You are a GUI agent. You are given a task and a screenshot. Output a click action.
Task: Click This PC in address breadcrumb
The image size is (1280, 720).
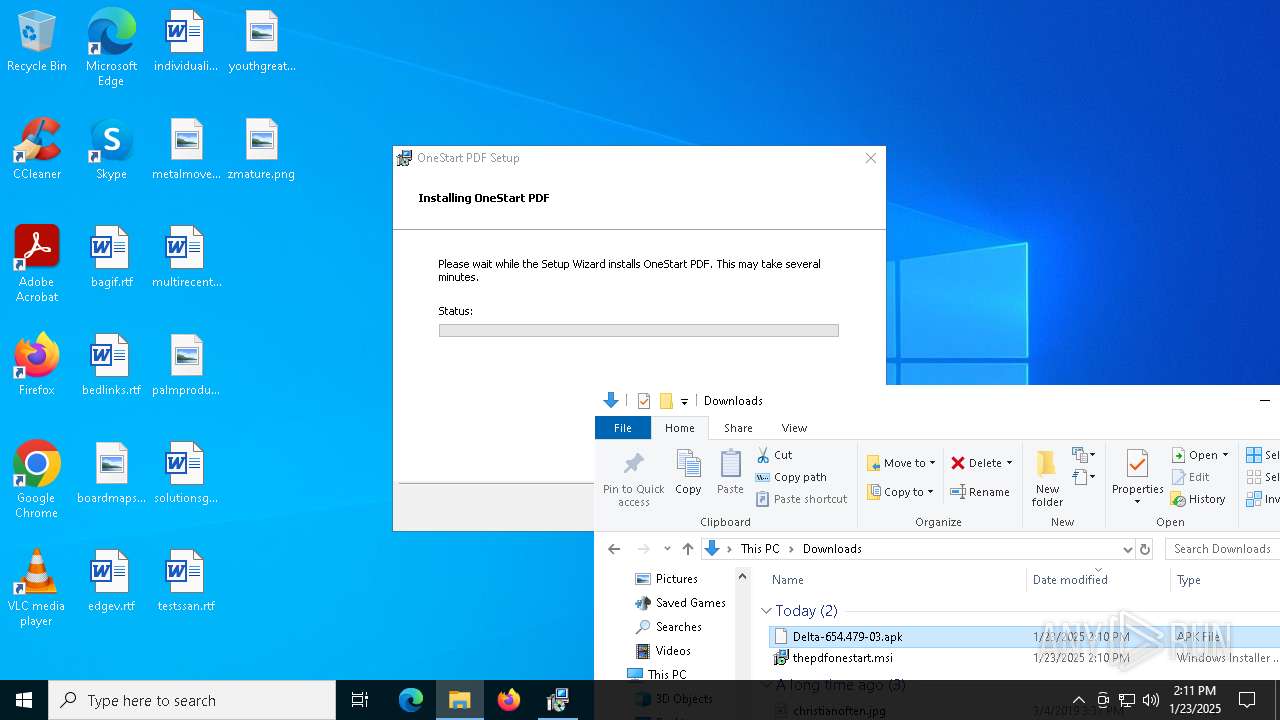[x=760, y=549]
